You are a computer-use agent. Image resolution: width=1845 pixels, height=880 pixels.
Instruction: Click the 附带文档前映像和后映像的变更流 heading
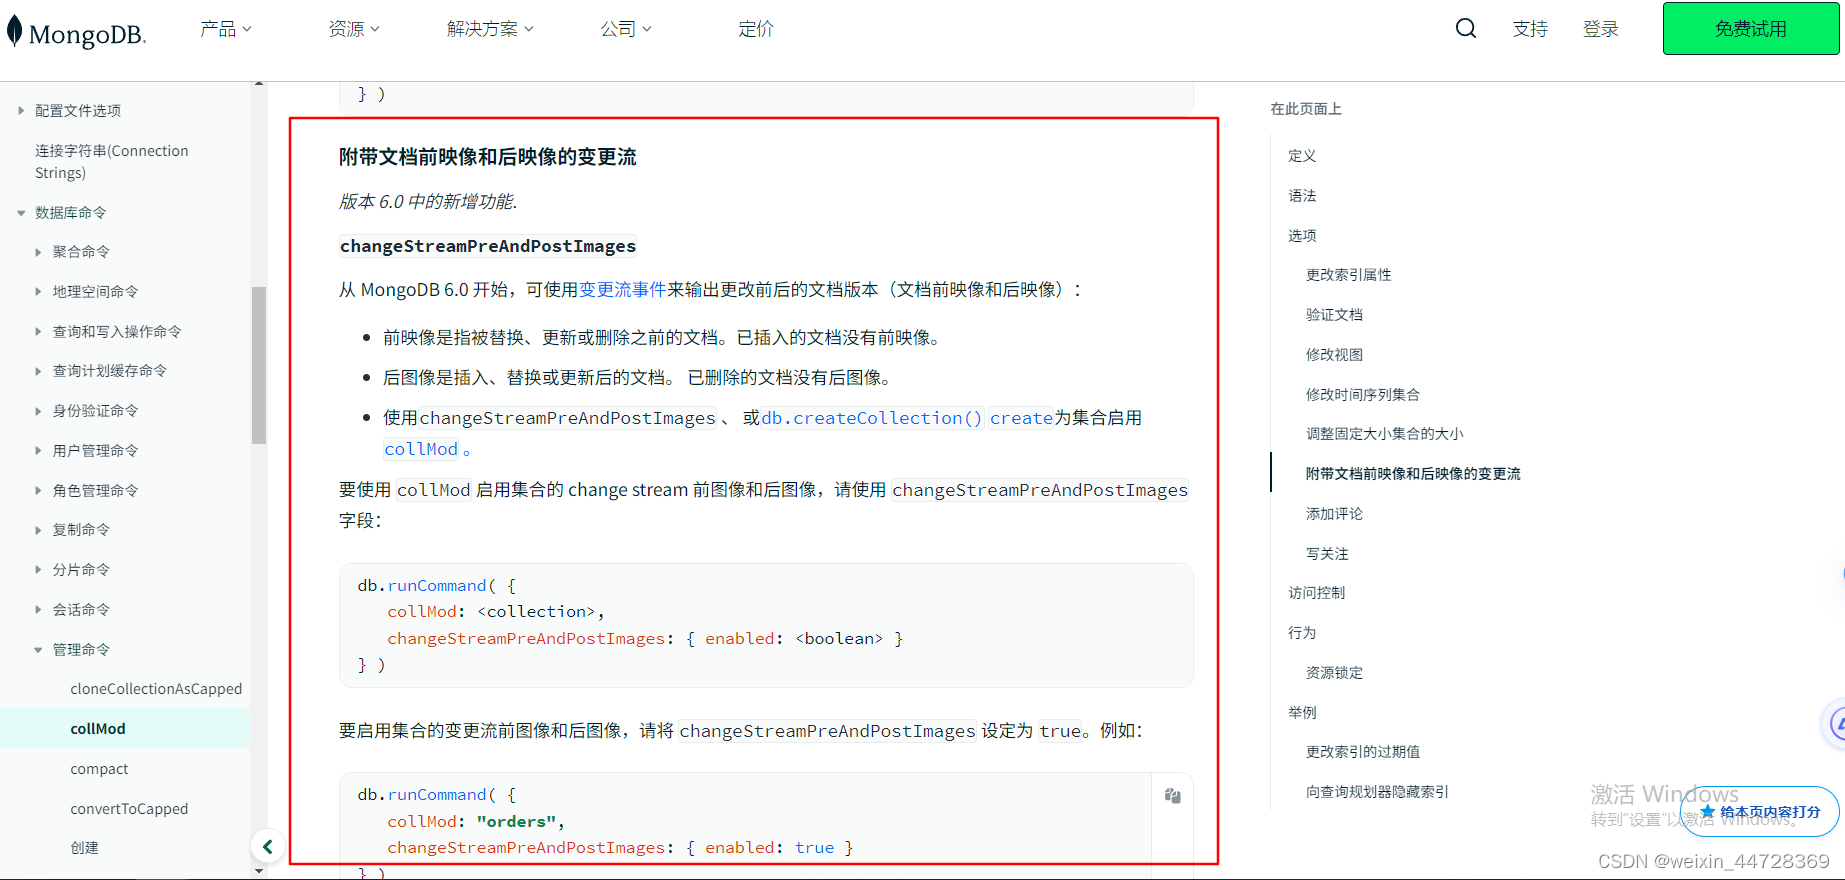click(x=487, y=157)
